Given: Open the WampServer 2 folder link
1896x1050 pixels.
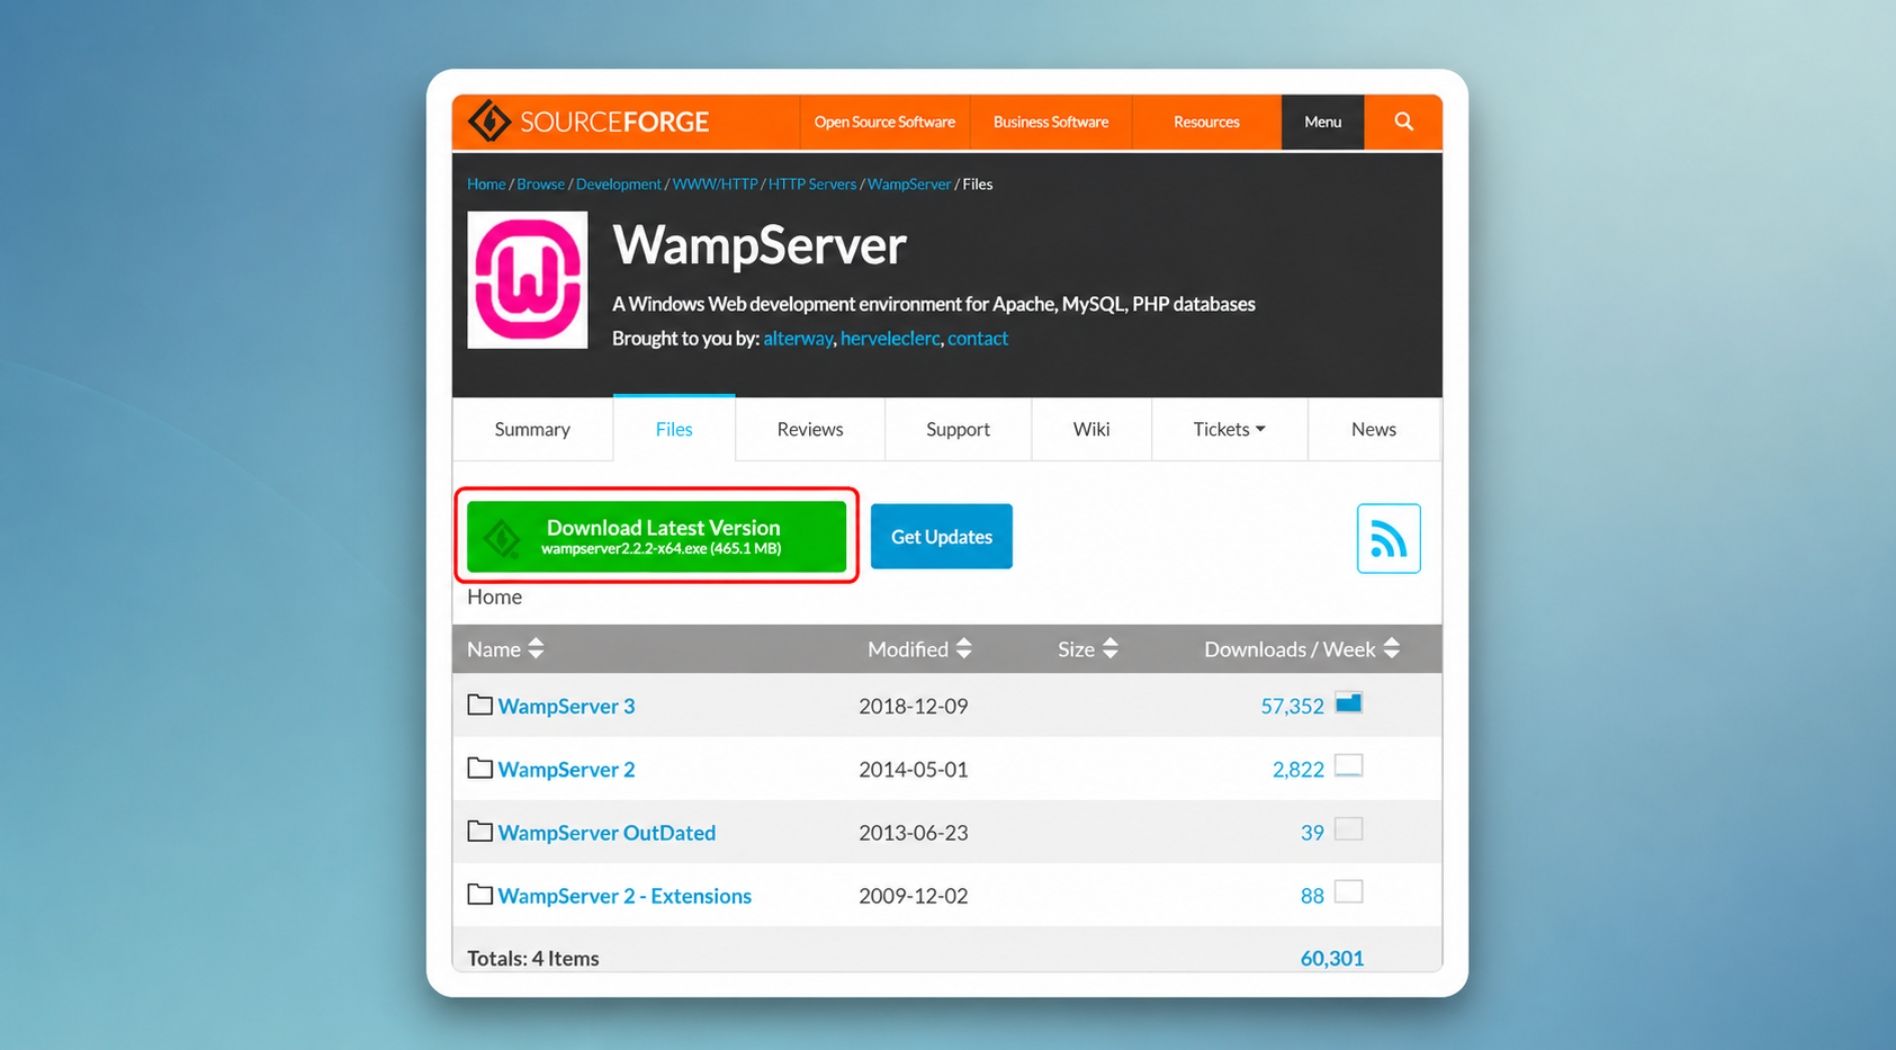Looking at the screenshot, I should pos(566,769).
